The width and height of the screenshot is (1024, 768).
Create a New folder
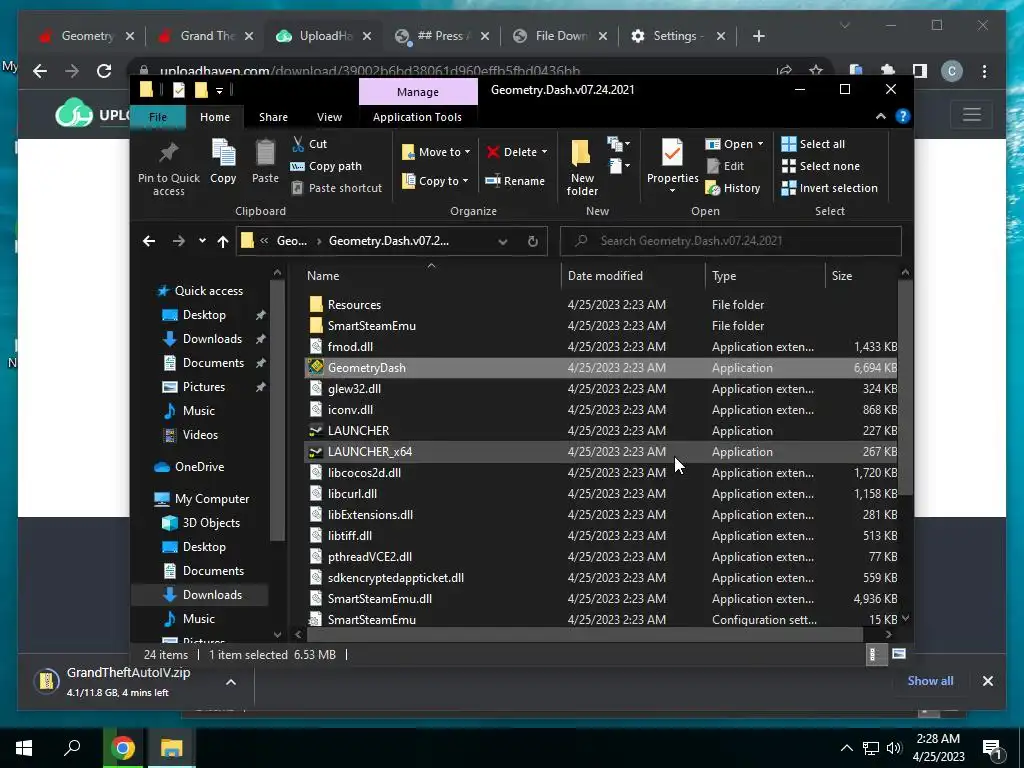pos(581,167)
